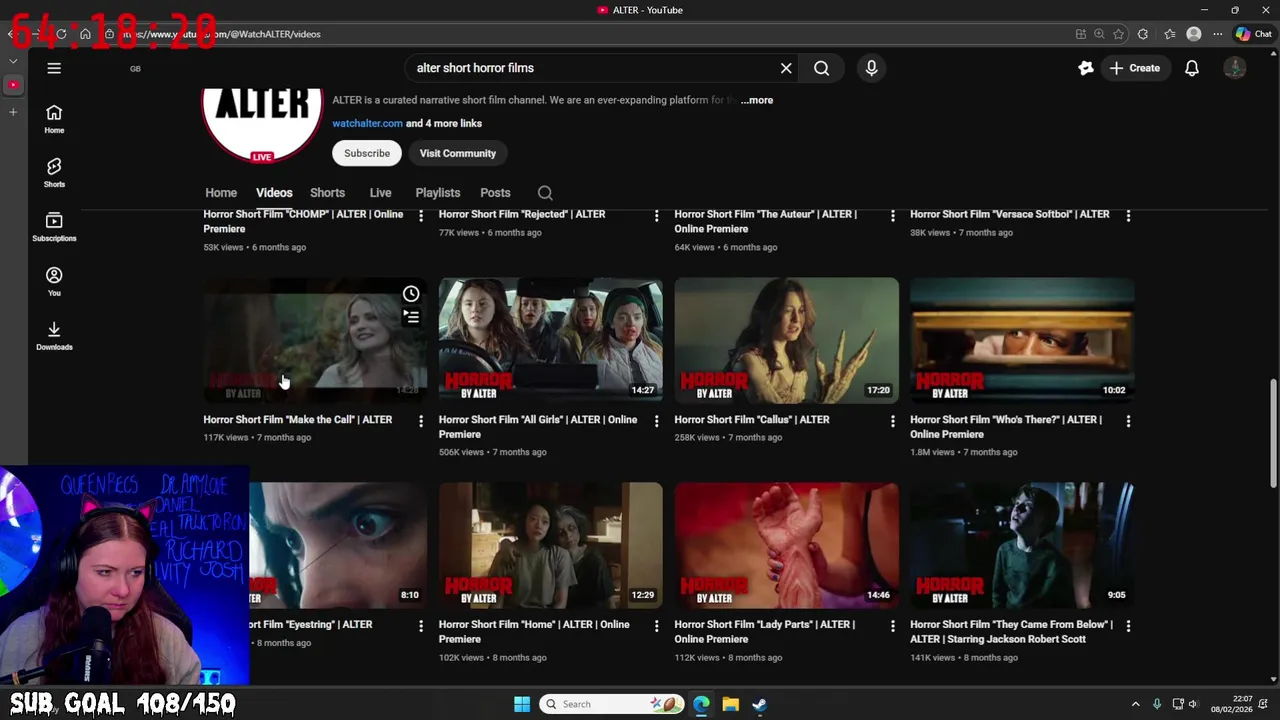Click the magnifier search button
Screen dimensions: 1280x720
point(821,68)
